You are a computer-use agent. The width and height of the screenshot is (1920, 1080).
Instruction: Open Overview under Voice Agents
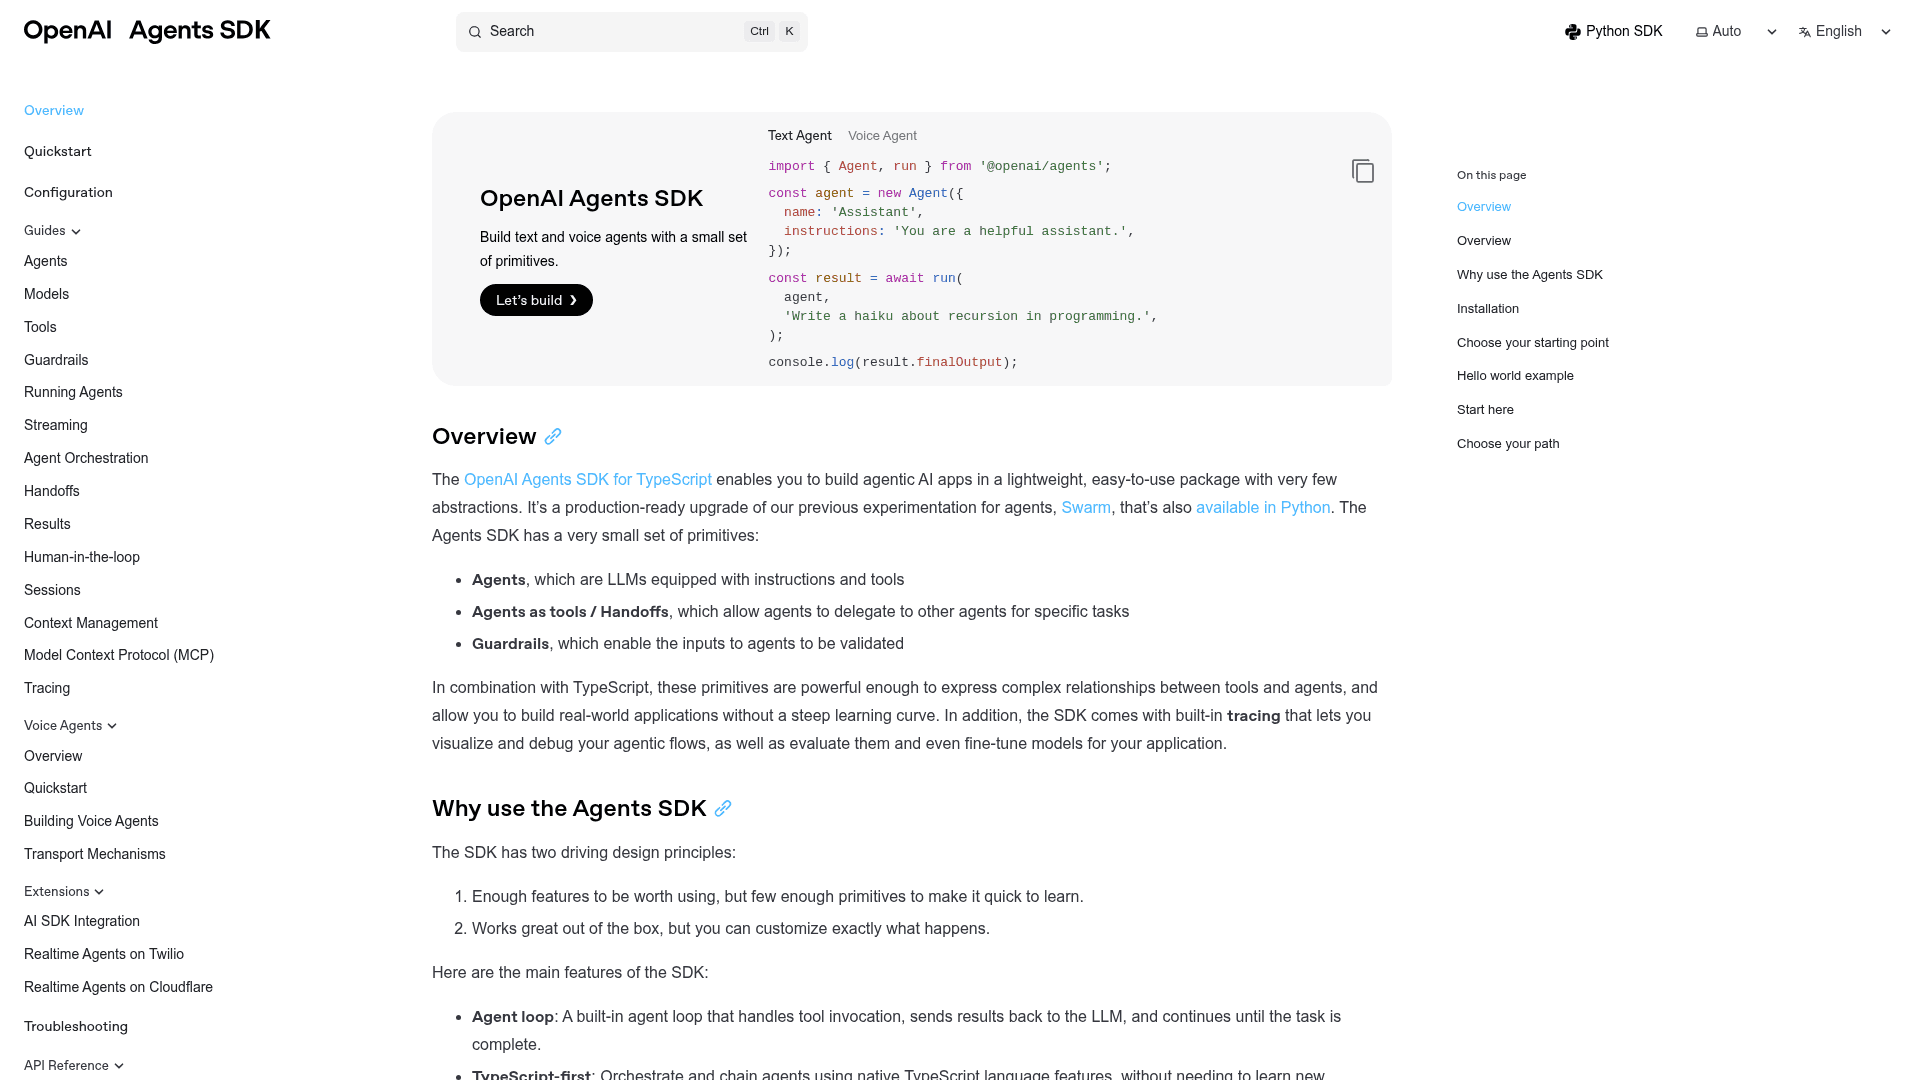tap(53, 757)
